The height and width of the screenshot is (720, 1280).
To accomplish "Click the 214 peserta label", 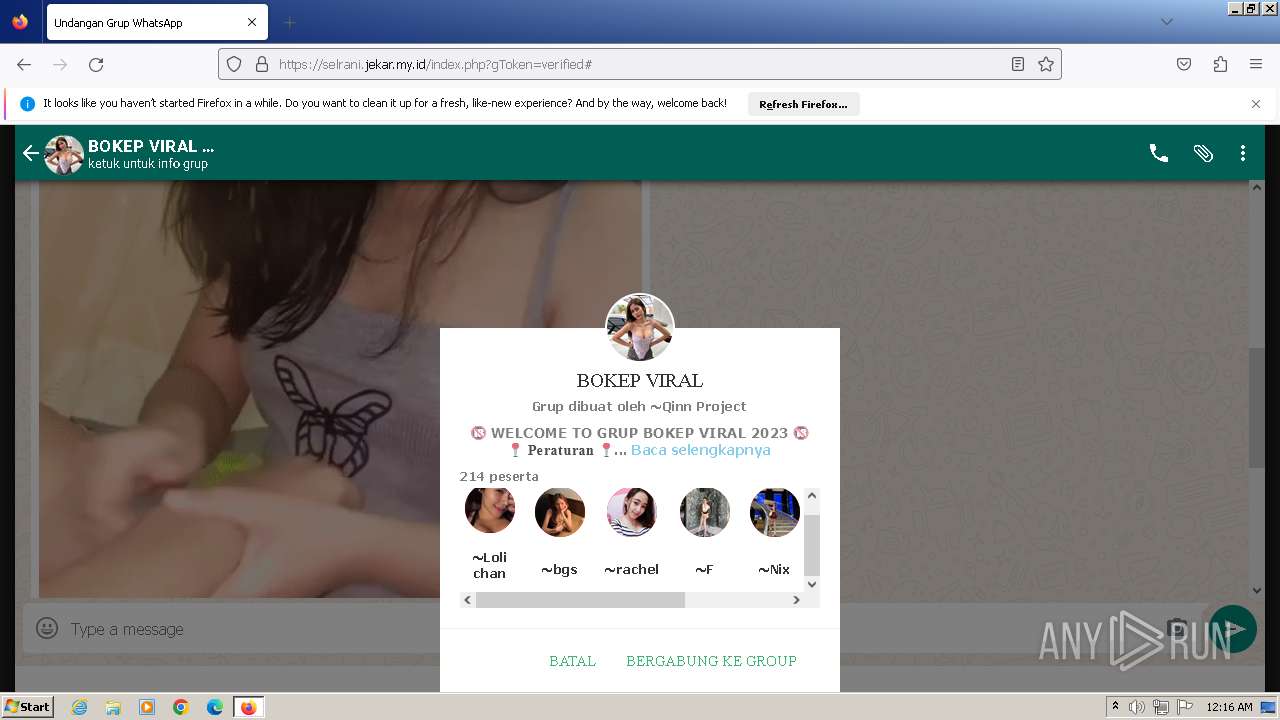I will [x=499, y=476].
